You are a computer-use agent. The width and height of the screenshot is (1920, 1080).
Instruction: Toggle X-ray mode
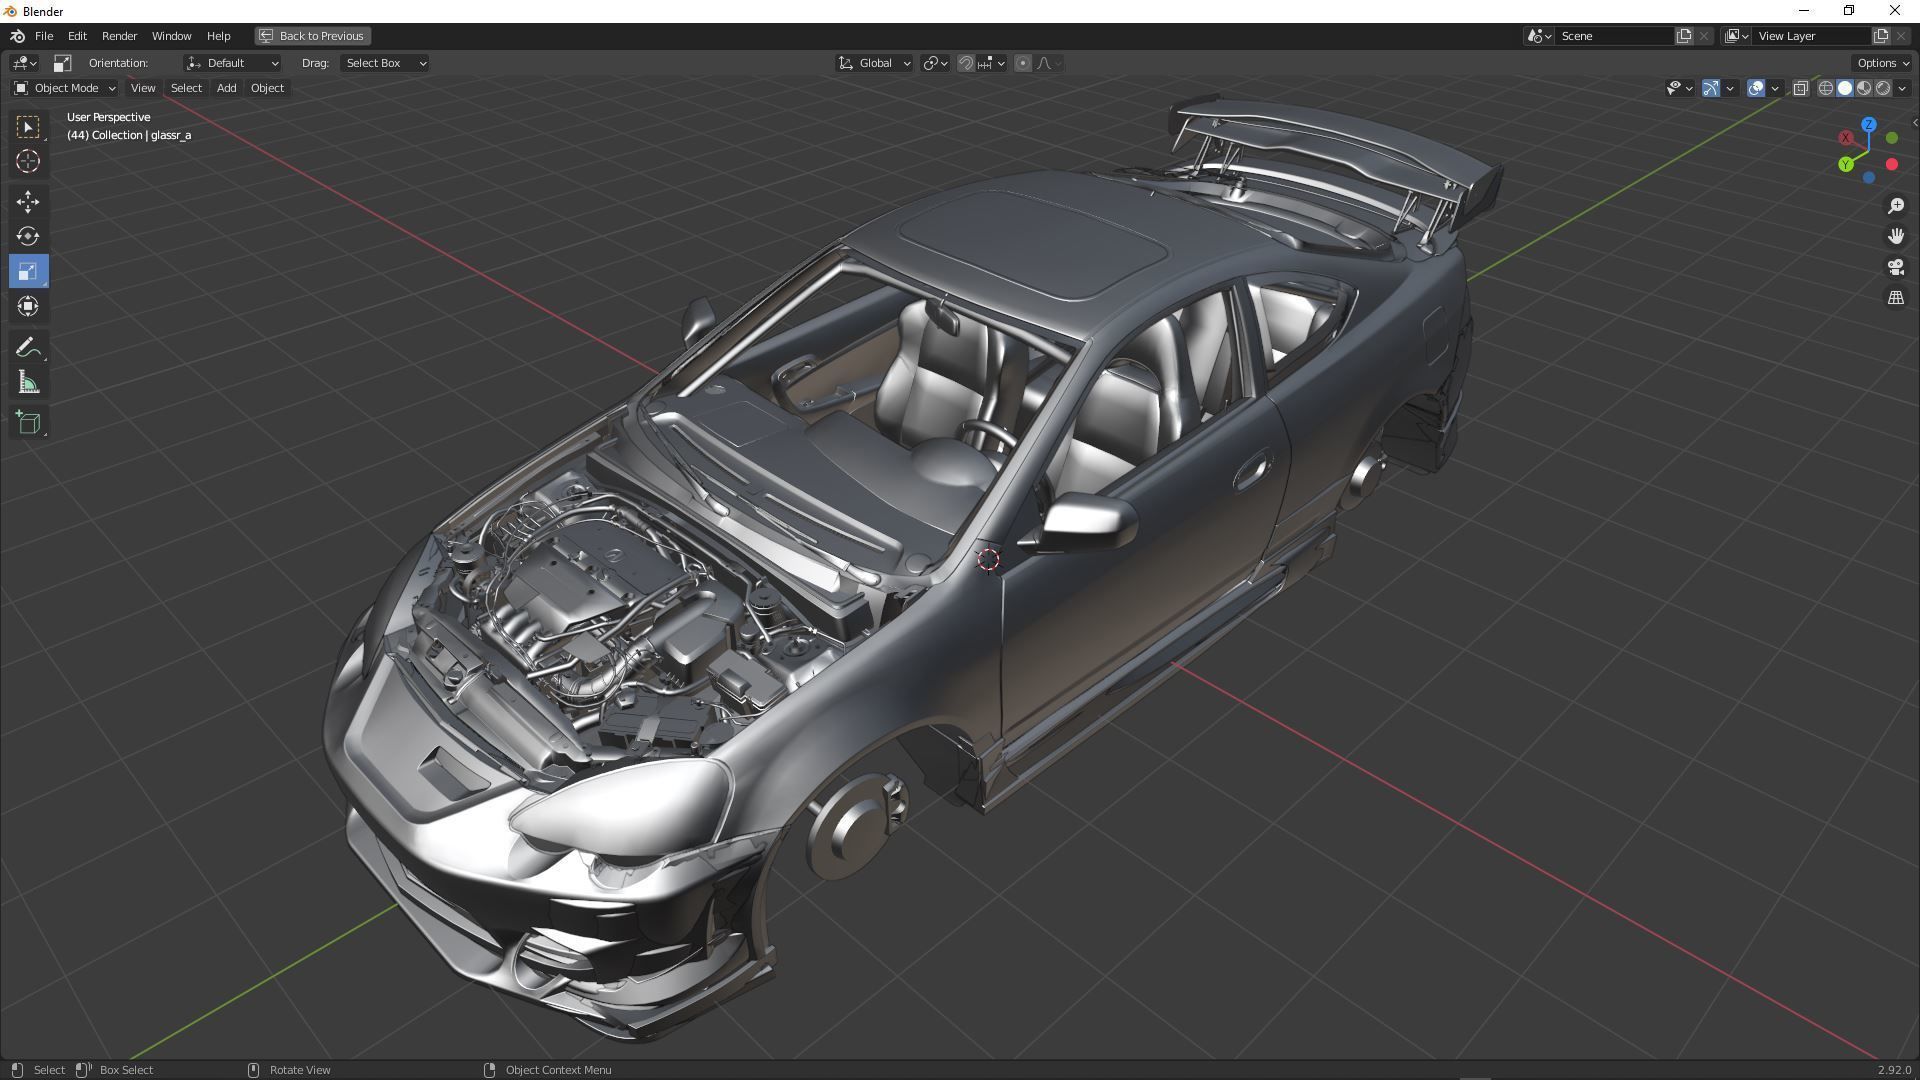(x=1800, y=88)
